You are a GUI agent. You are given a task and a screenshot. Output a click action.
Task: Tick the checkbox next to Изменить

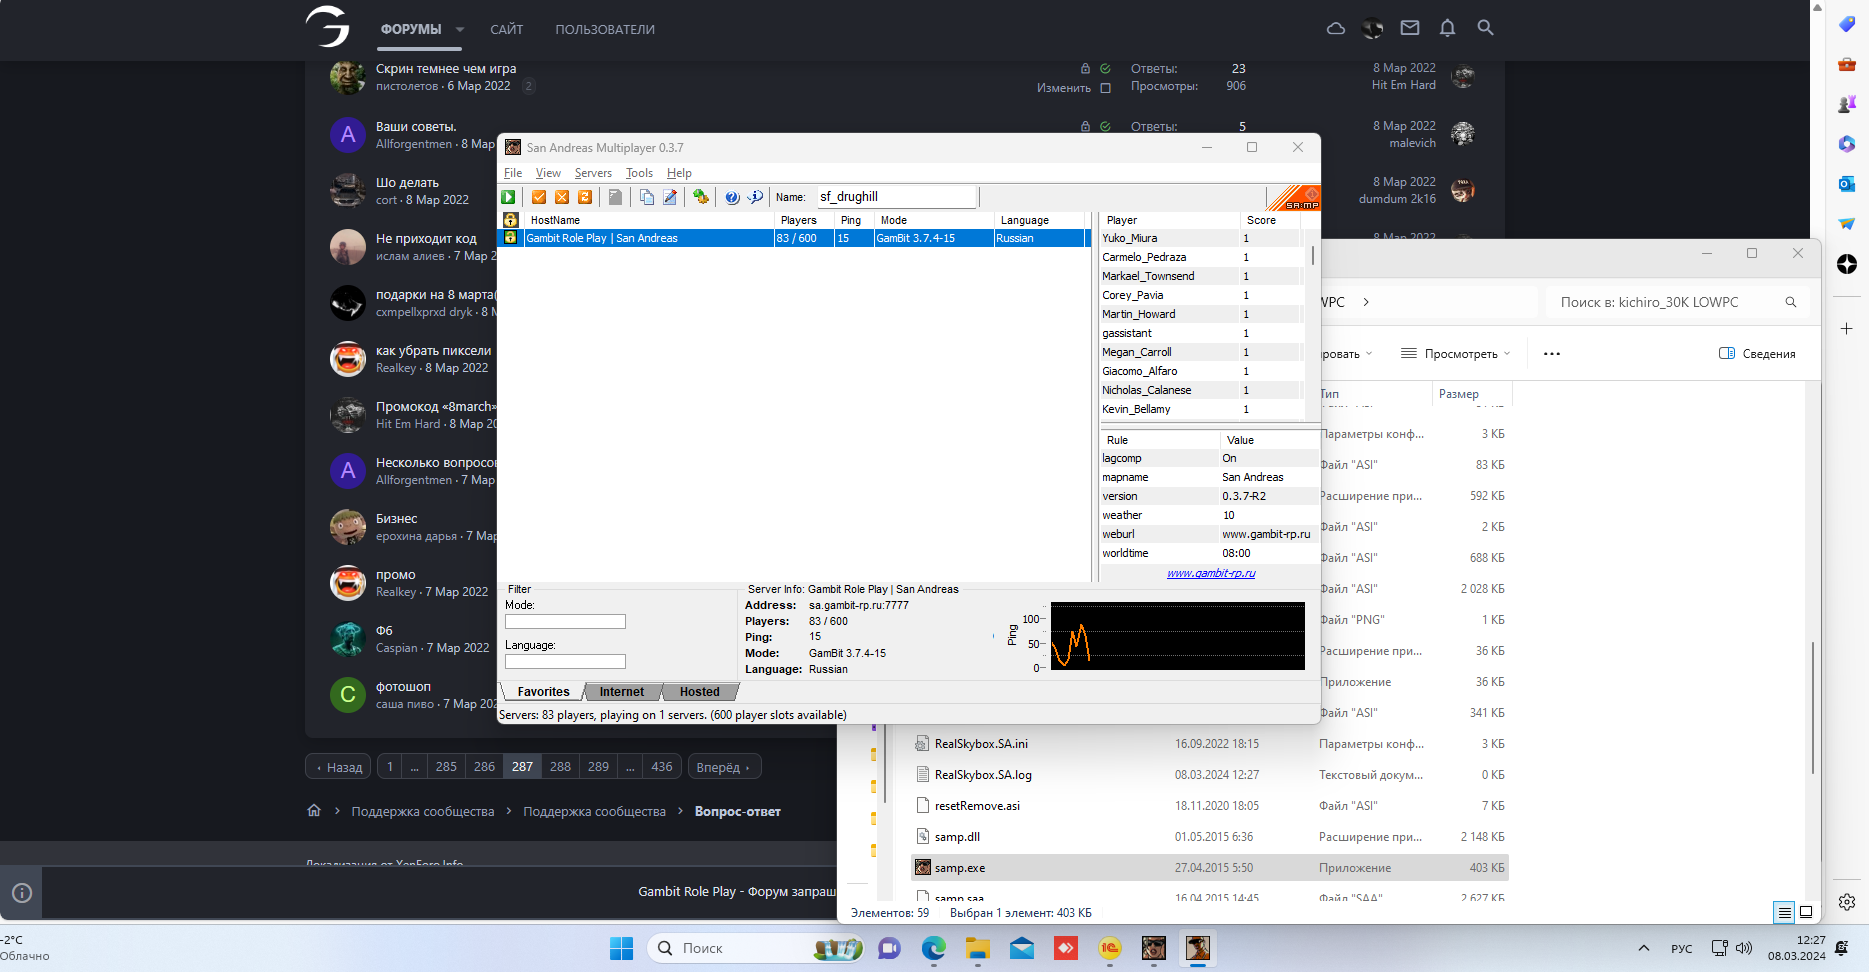[1105, 88]
